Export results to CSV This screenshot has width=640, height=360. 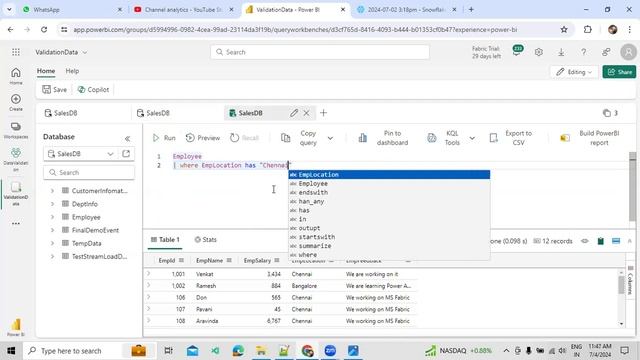tap(511, 138)
